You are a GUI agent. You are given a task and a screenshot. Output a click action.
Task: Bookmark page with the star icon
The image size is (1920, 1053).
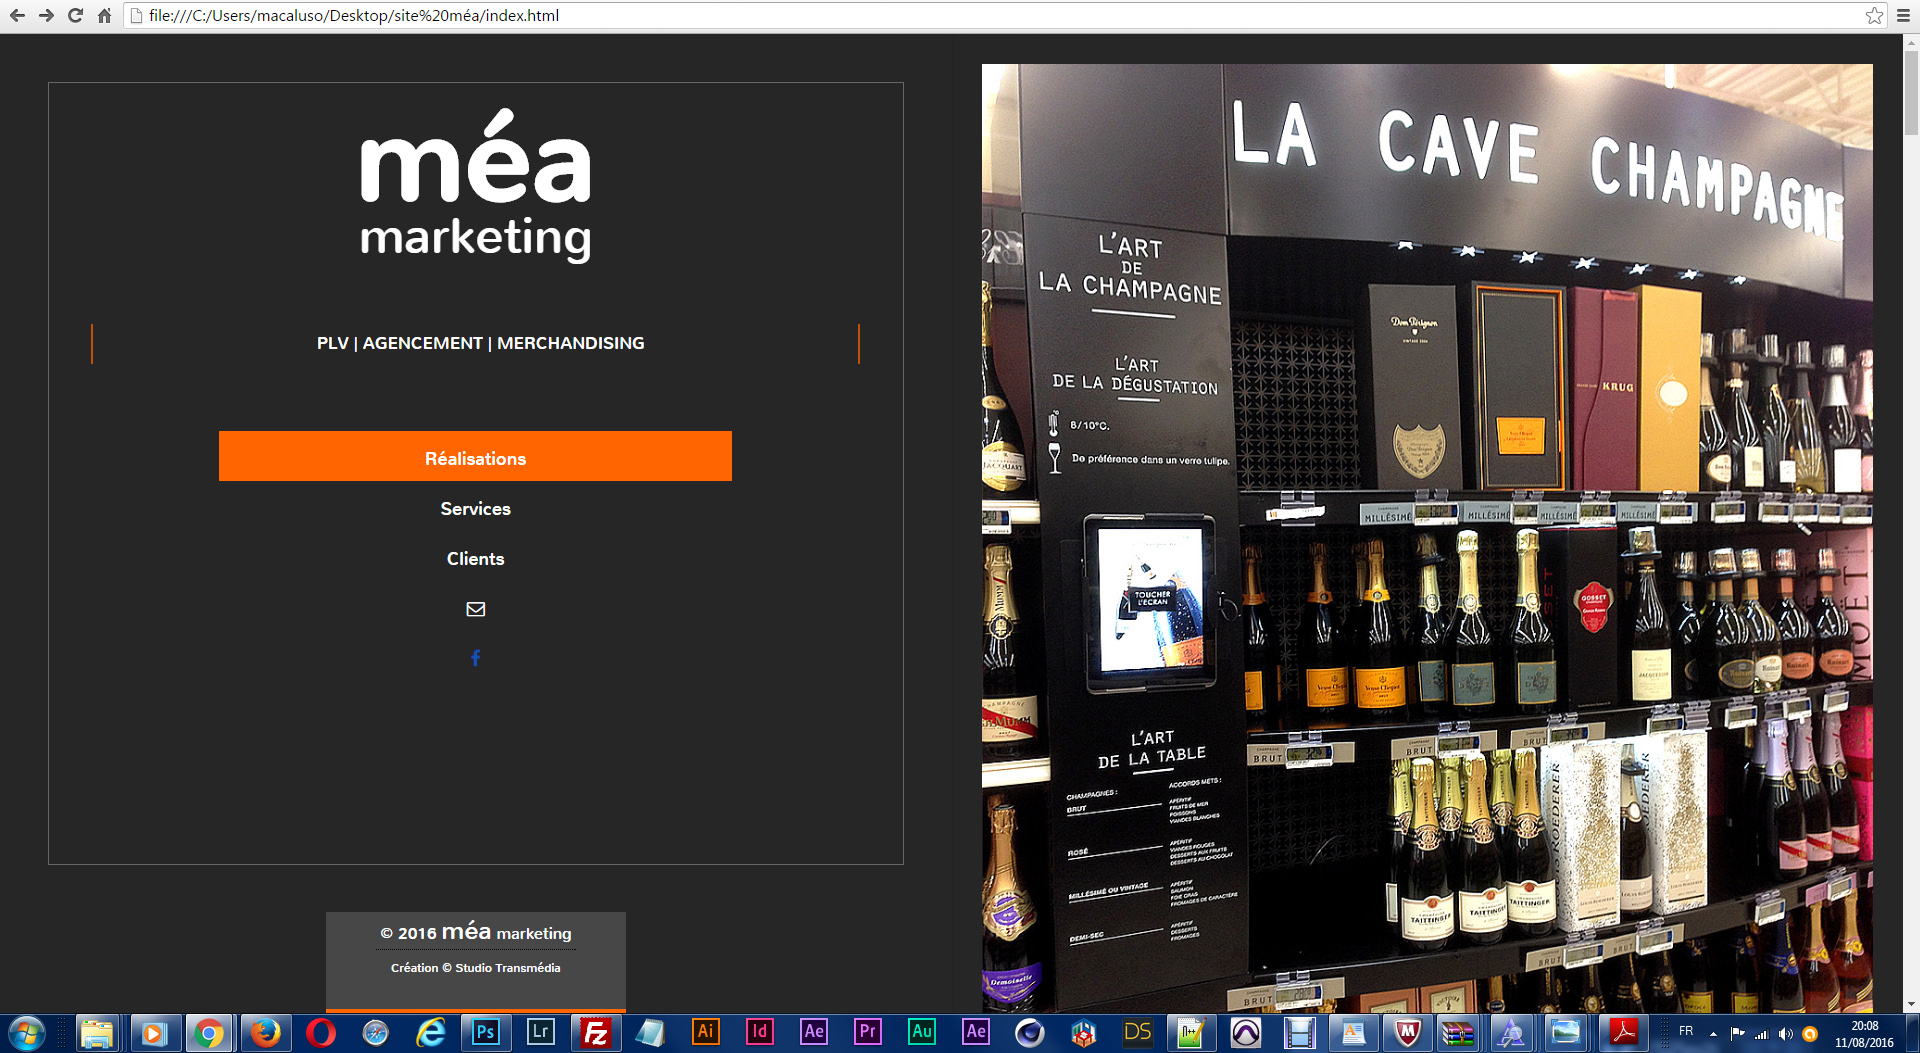[x=1874, y=15]
